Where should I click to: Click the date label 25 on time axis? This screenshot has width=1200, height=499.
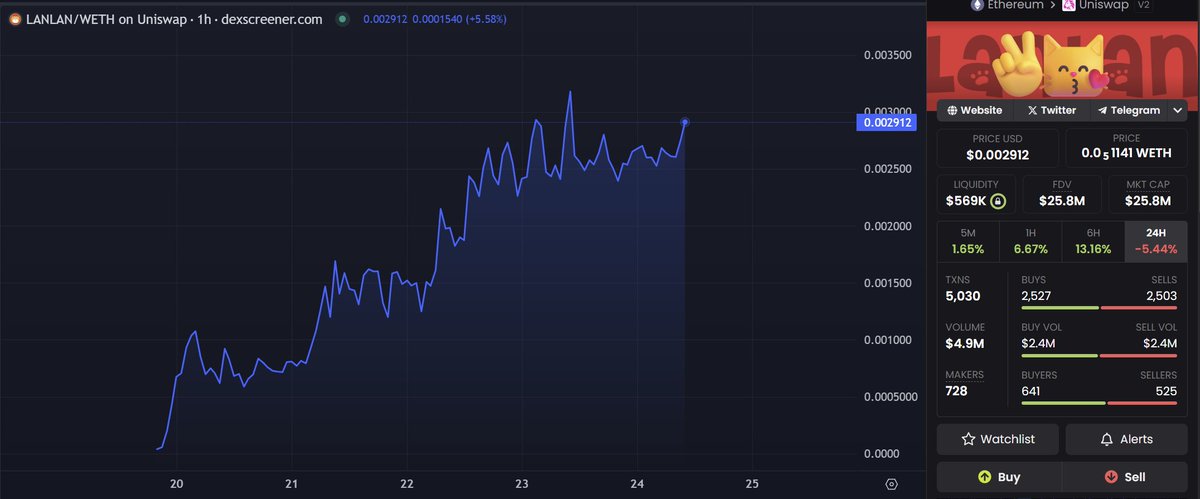coord(752,484)
